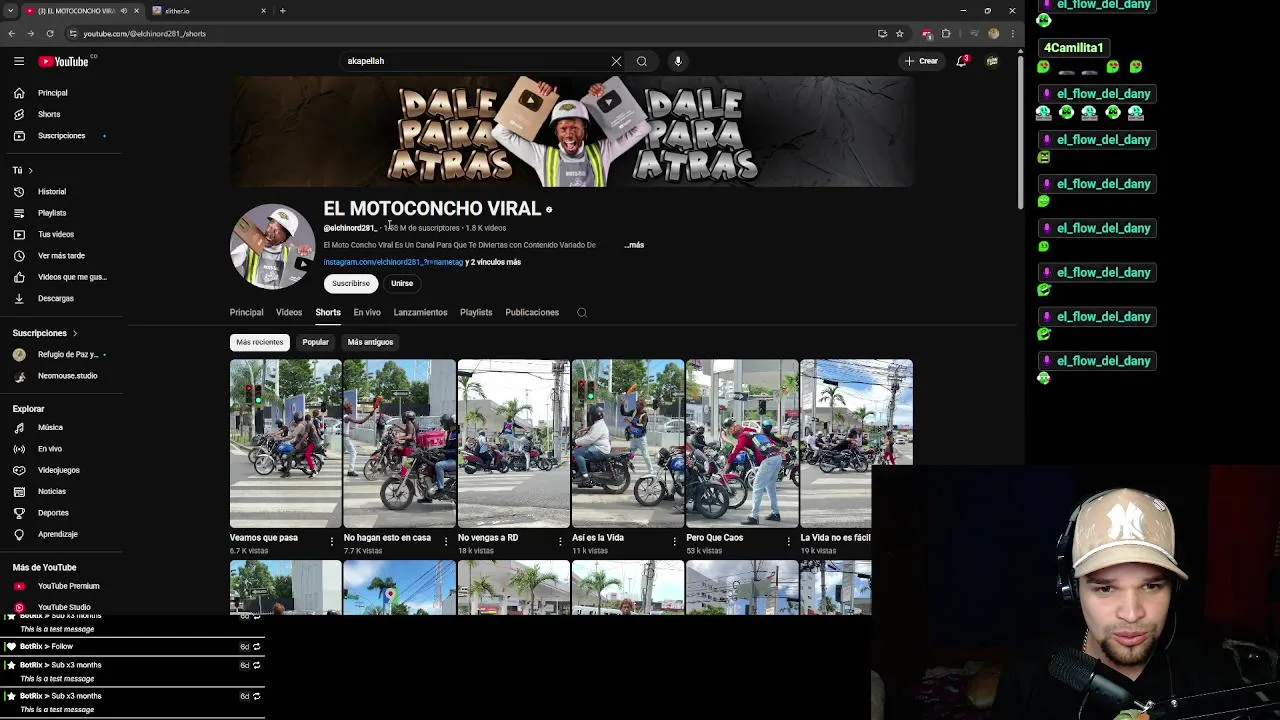Screen dimensions: 1280x720
Task: Open Playlists in the left sidebar
Action: coord(52,213)
